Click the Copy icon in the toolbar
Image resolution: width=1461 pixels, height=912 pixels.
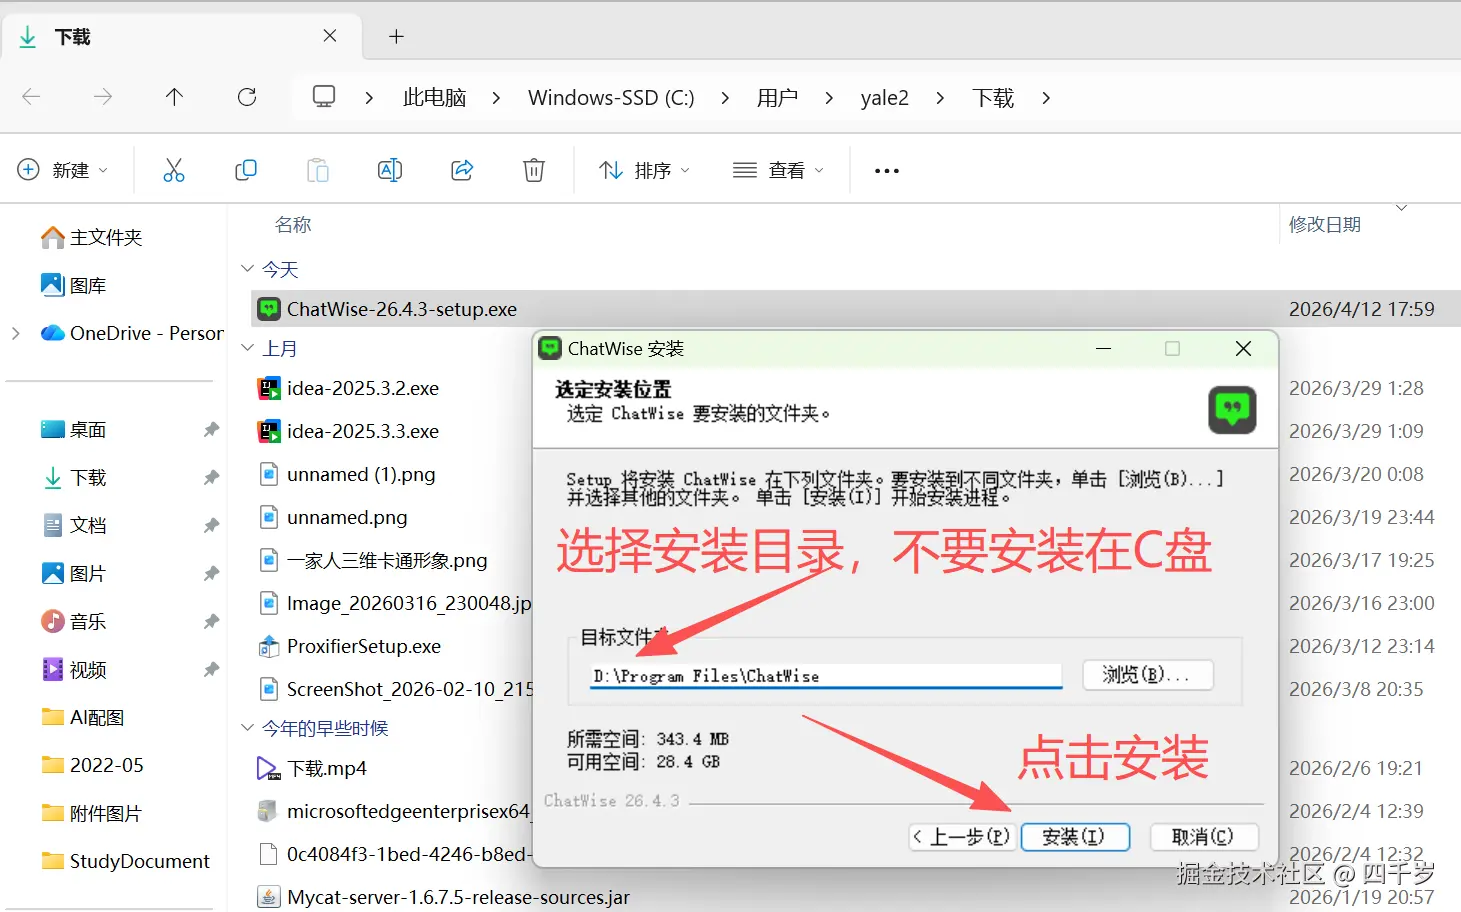(x=246, y=170)
